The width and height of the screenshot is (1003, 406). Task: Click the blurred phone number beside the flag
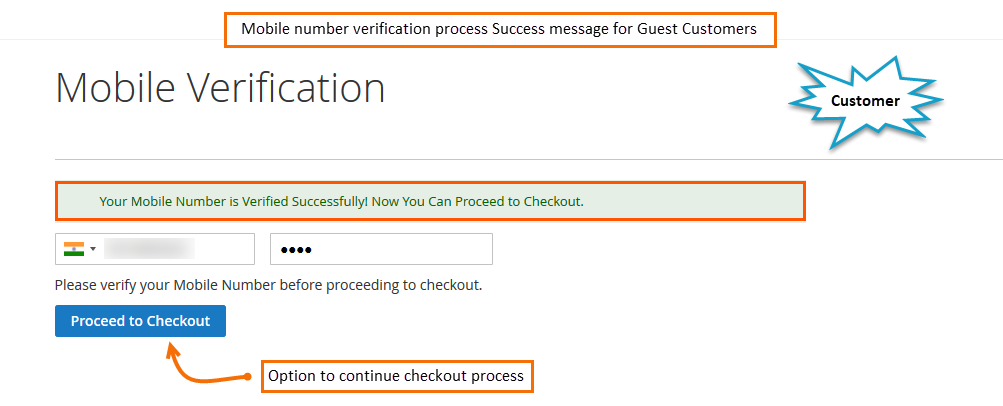click(x=150, y=249)
